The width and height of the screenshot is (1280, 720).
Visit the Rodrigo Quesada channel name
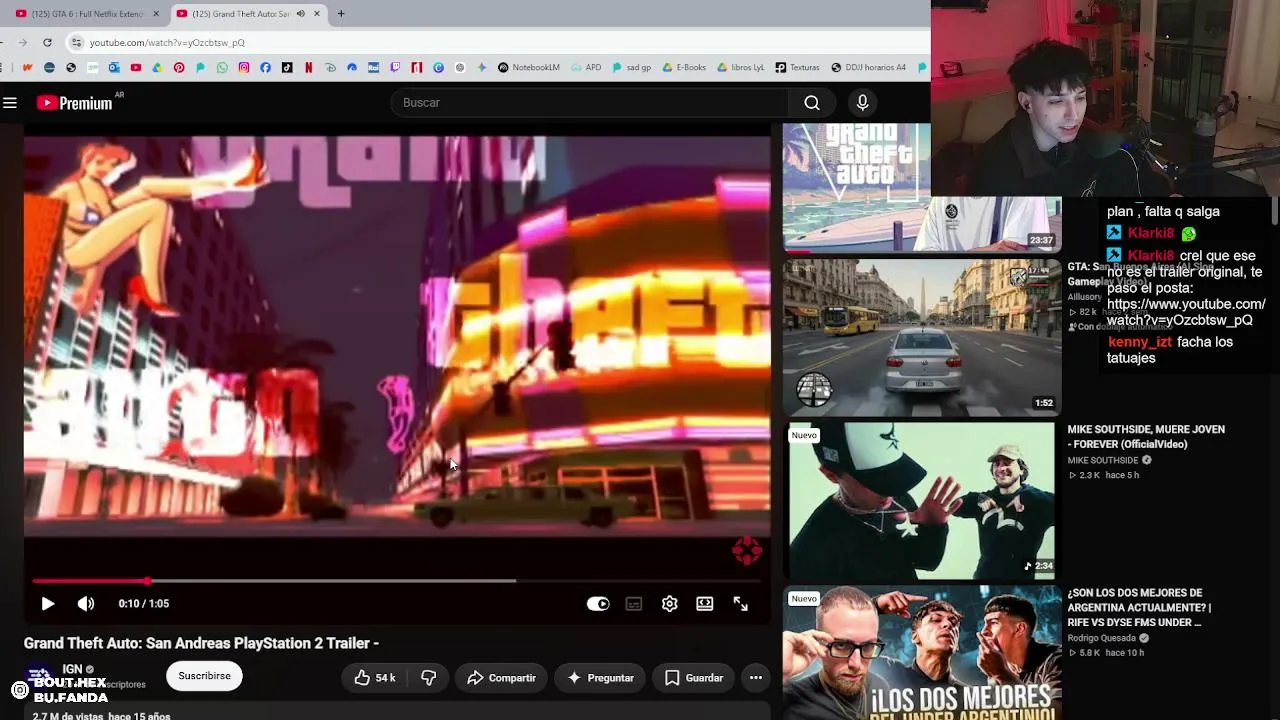coord(1101,638)
